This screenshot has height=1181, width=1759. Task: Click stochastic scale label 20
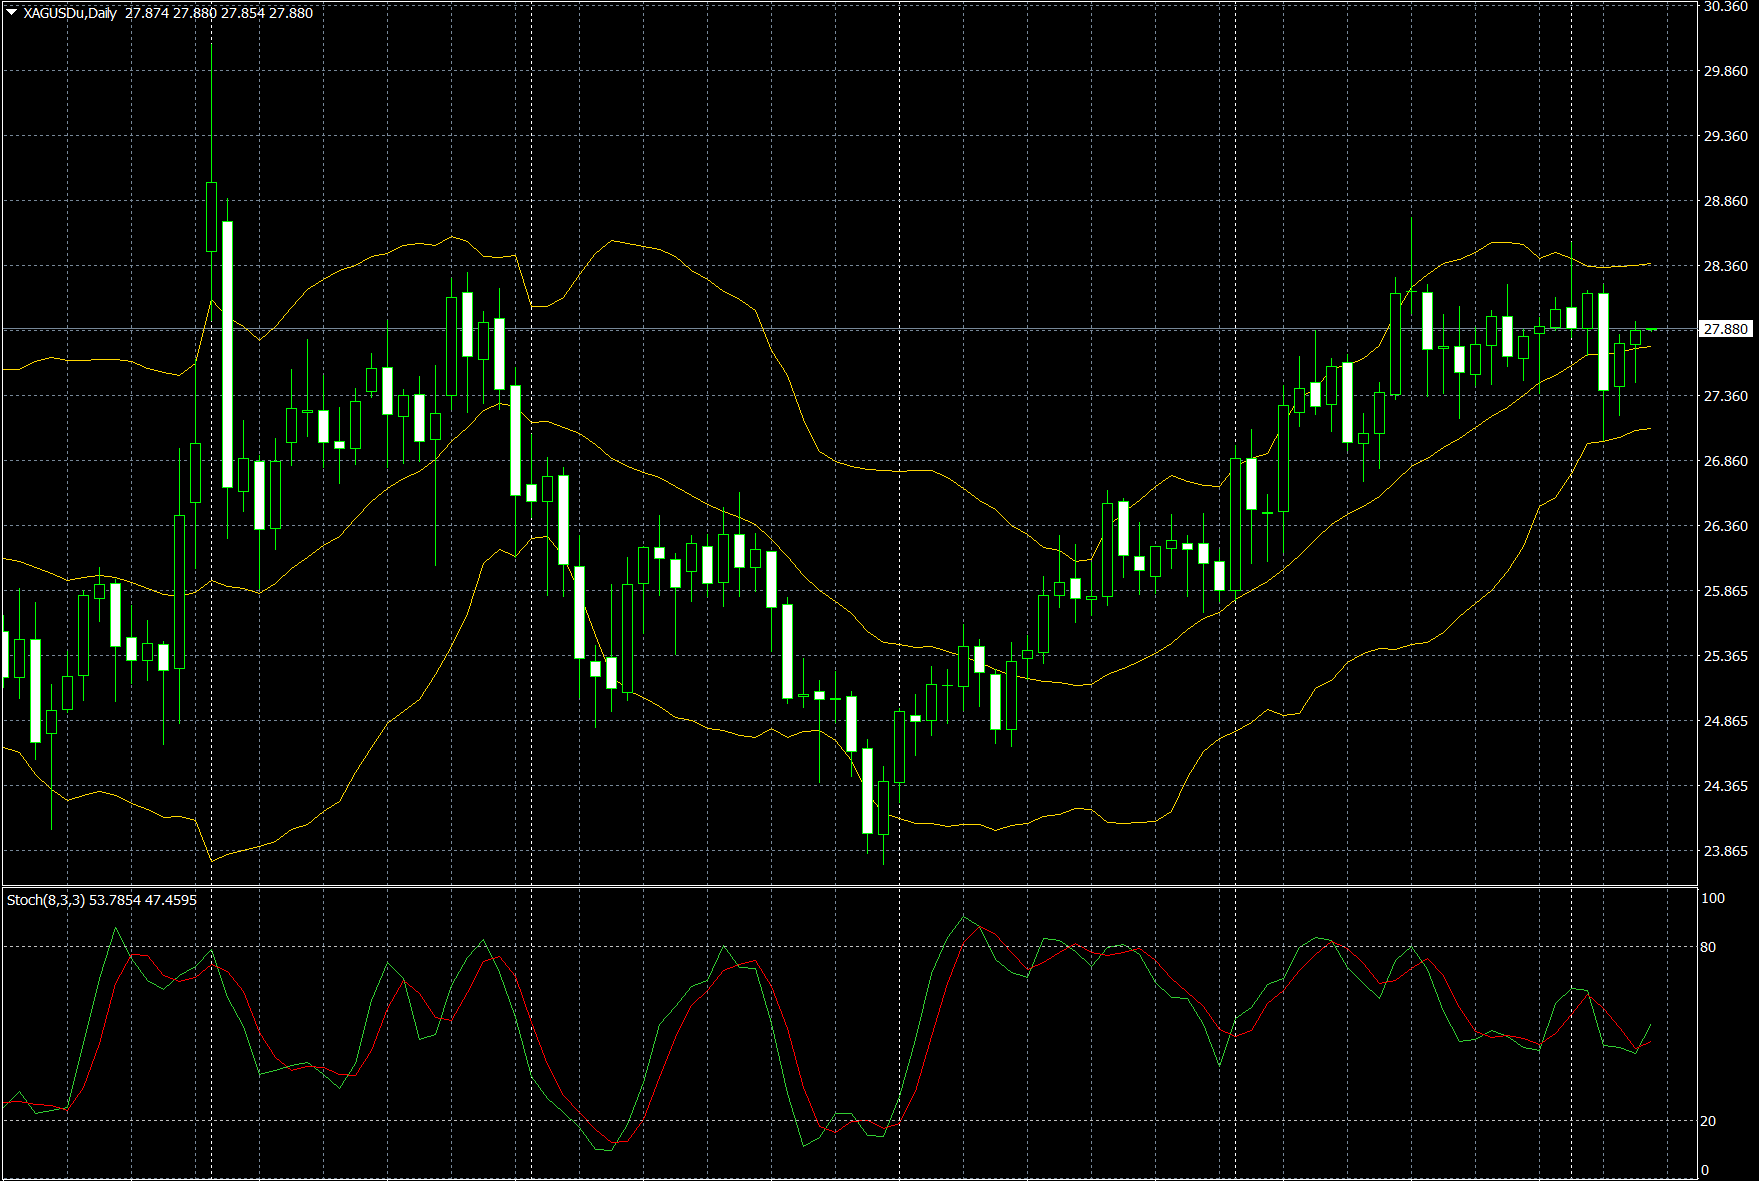click(1708, 1121)
